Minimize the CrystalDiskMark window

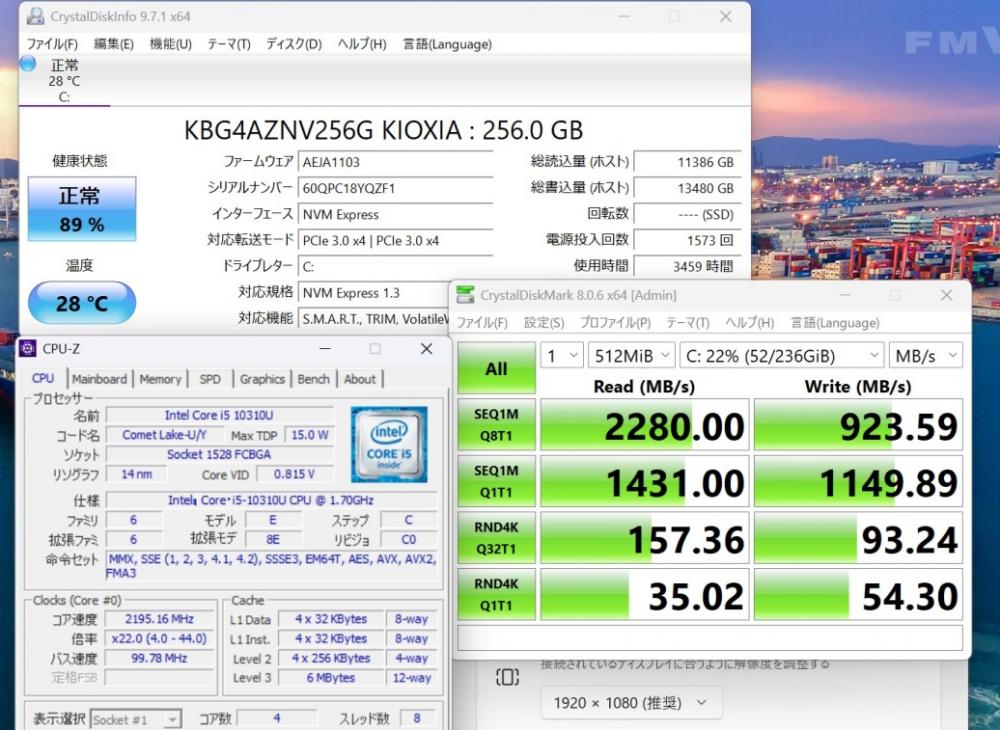click(x=844, y=295)
